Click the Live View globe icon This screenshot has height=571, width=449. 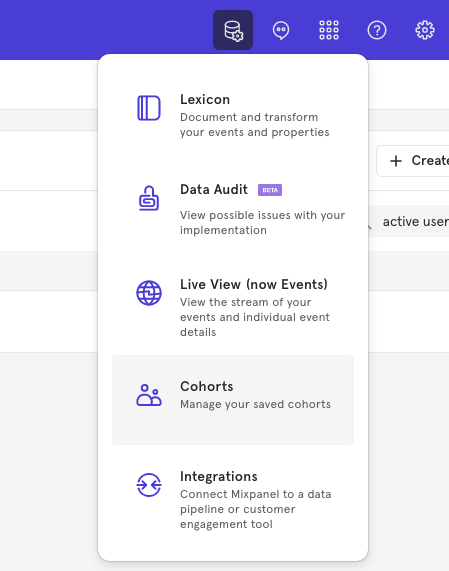149,293
